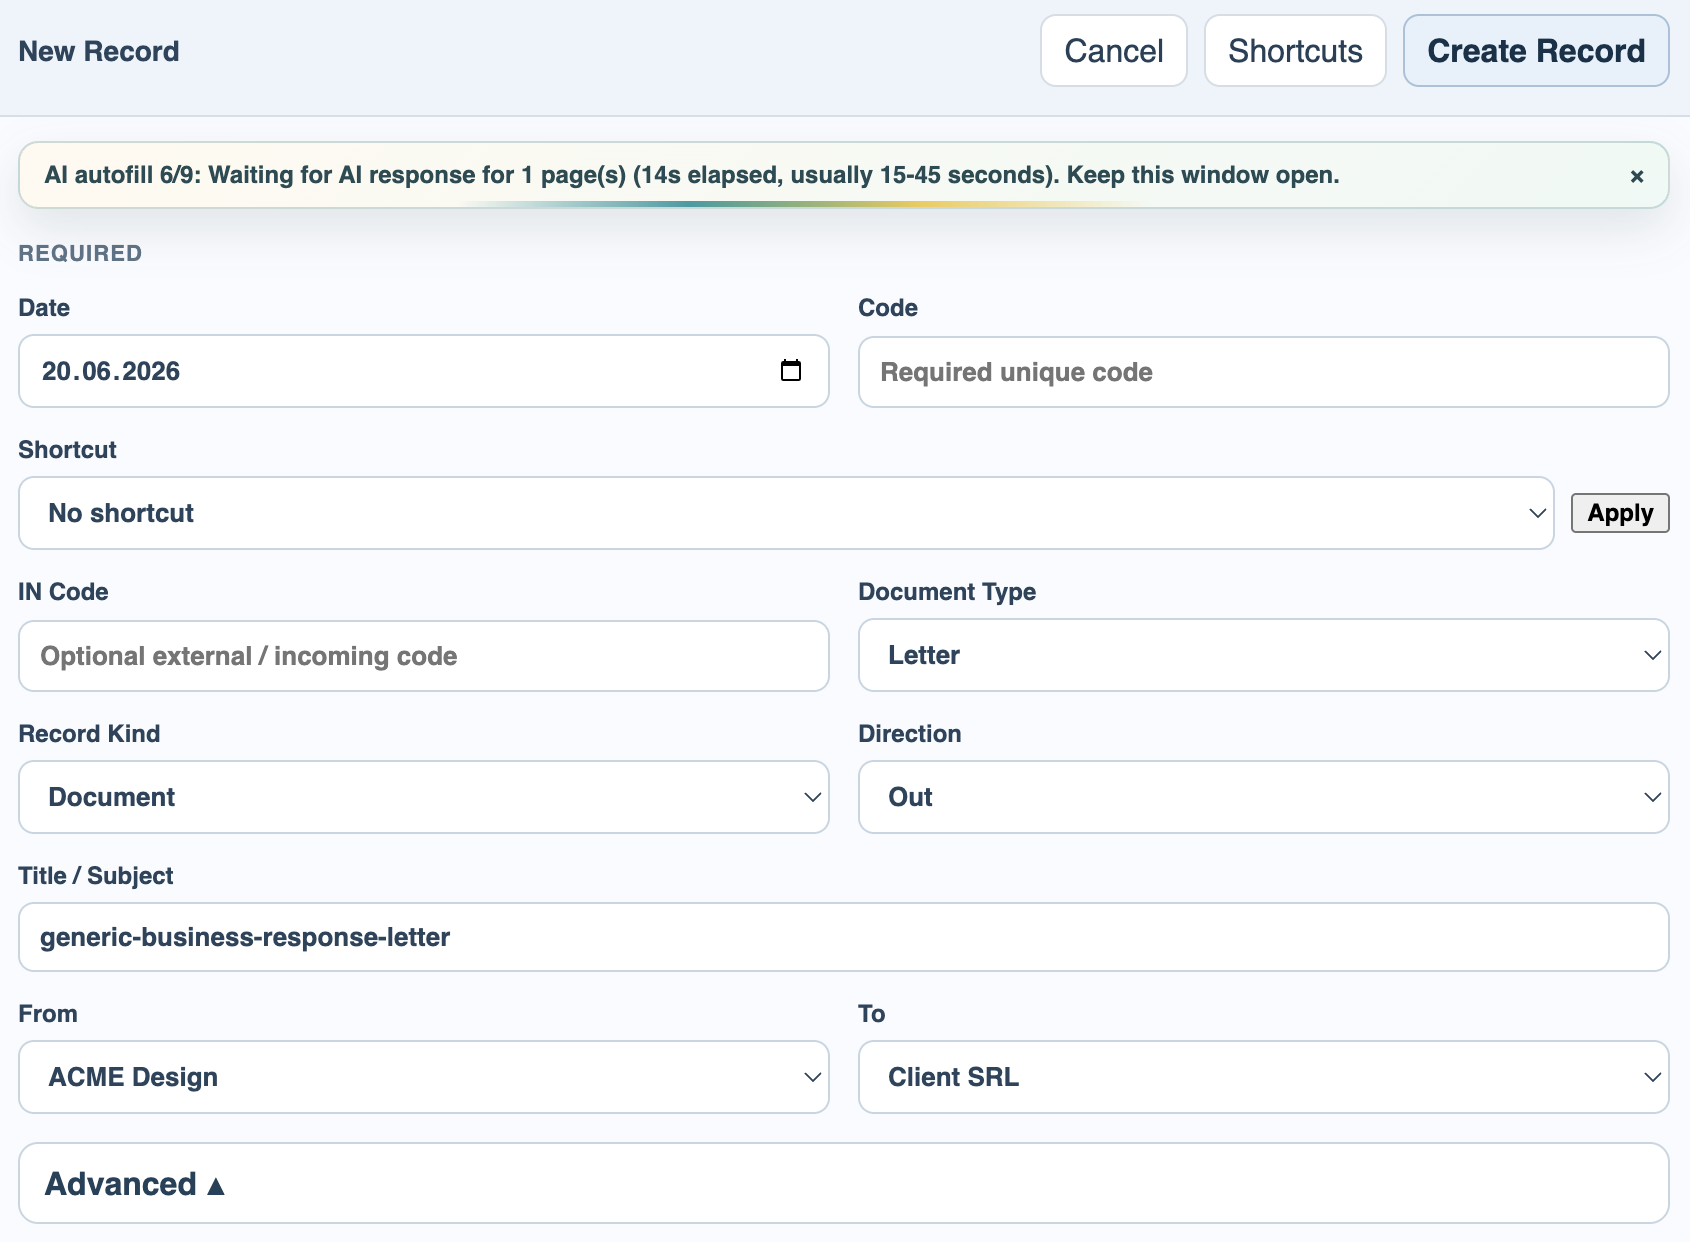
Task: Apply the selected shortcut
Action: pos(1620,513)
